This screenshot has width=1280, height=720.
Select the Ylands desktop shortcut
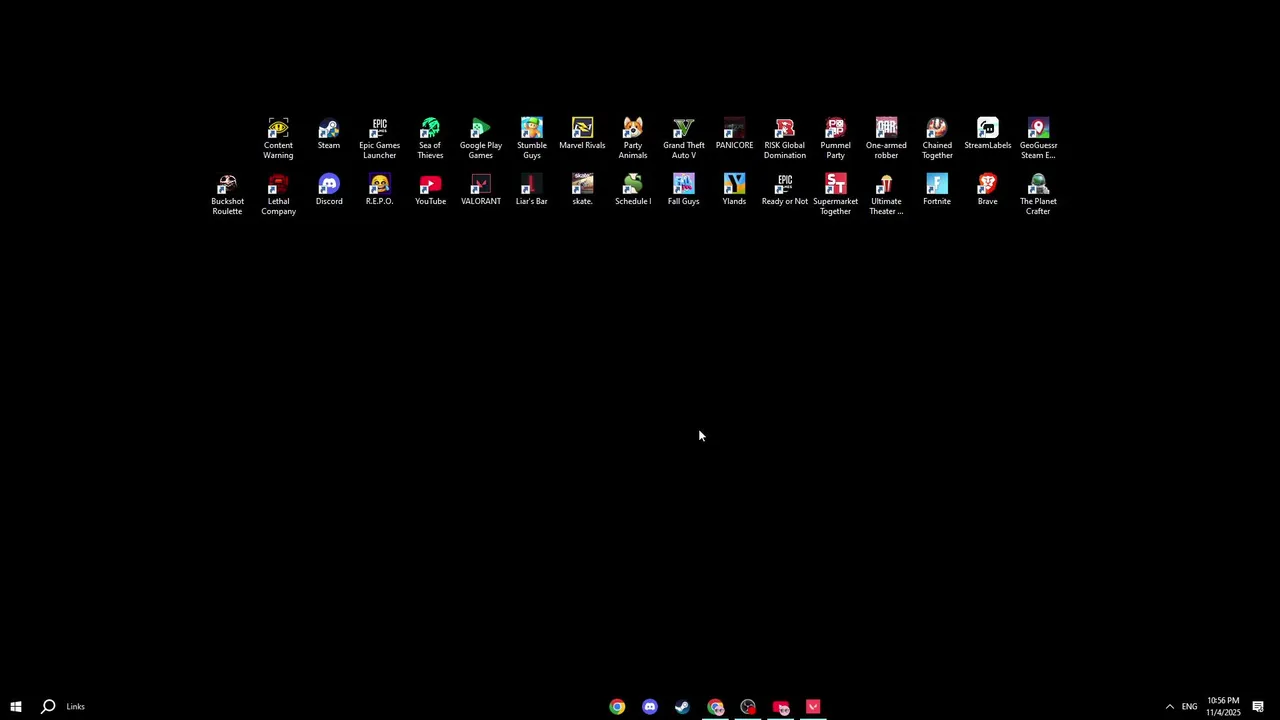tap(734, 190)
